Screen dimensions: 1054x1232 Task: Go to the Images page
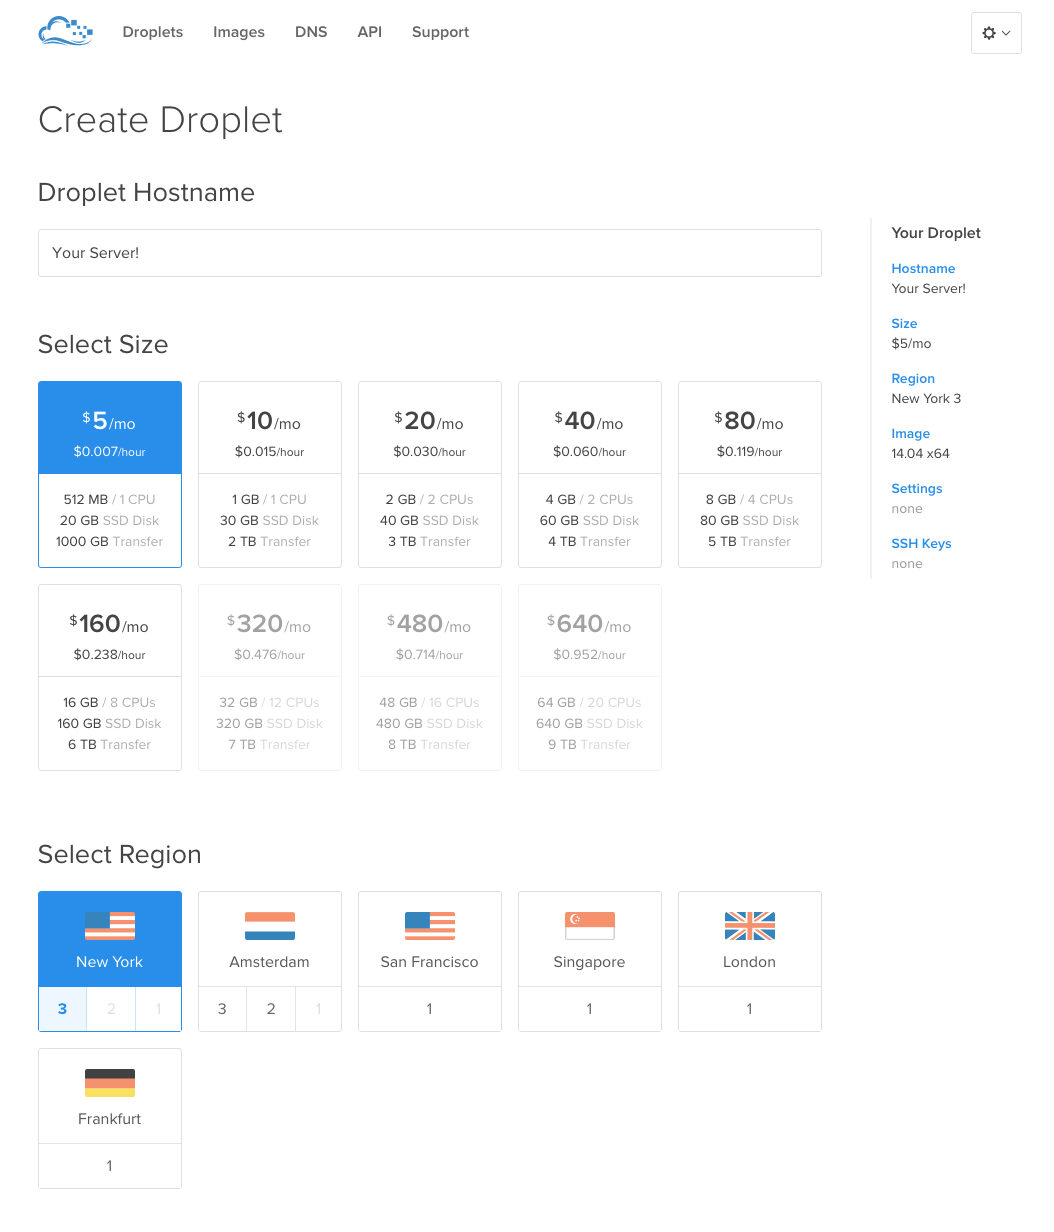click(x=239, y=32)
